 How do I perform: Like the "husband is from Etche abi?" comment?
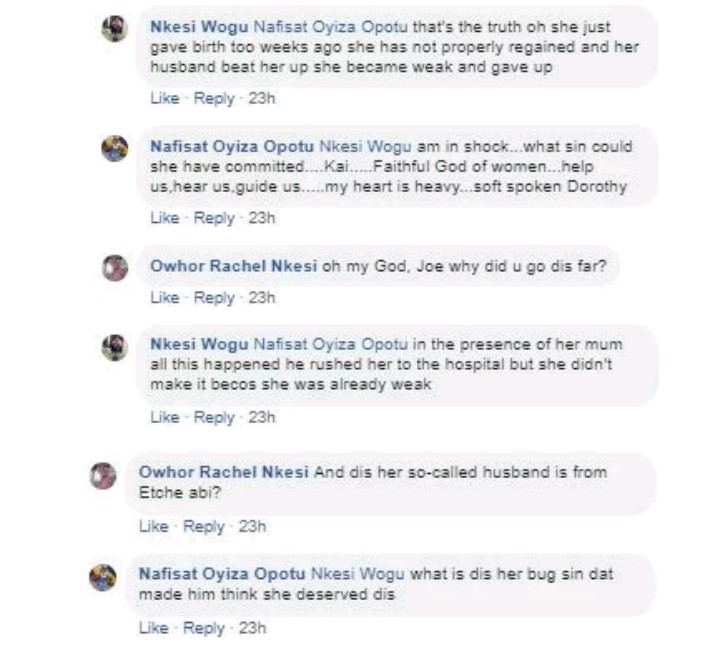tap(153, 526)
